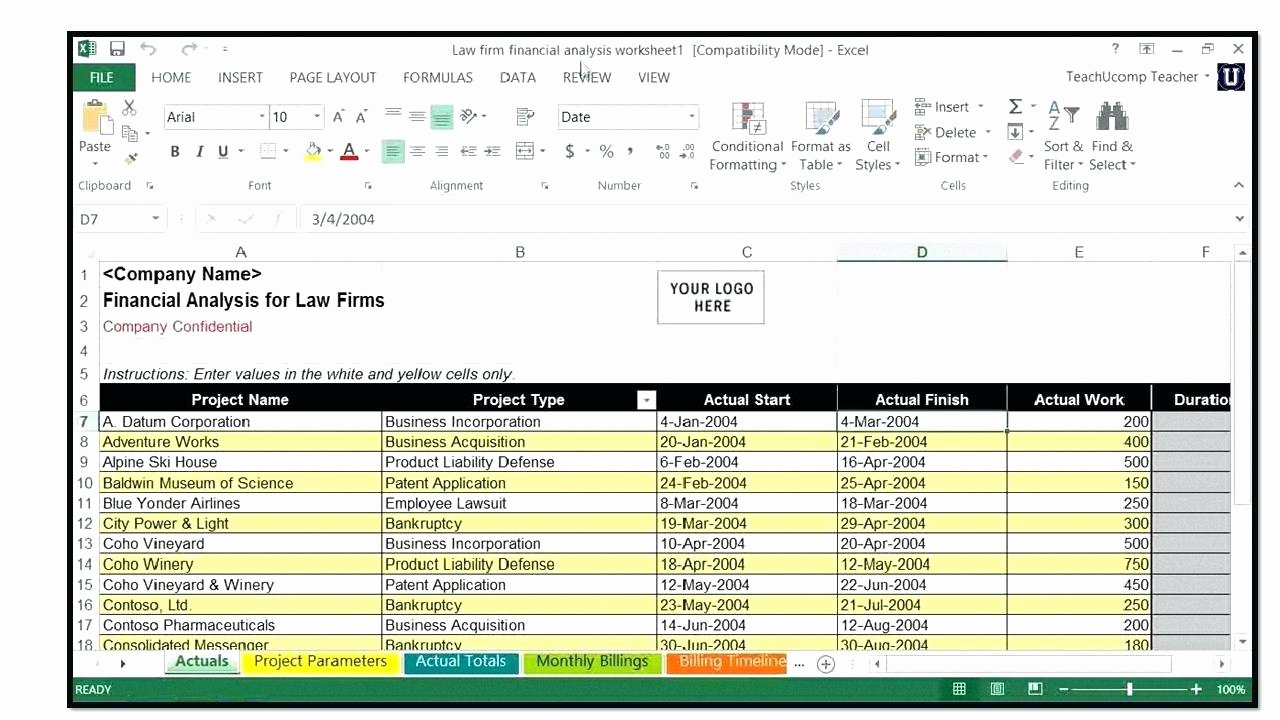Image resolution: width=1280 pixels, height=720 pixels.
Task: Open Project Type column filter dropdown
Action: tap(646, 400)
